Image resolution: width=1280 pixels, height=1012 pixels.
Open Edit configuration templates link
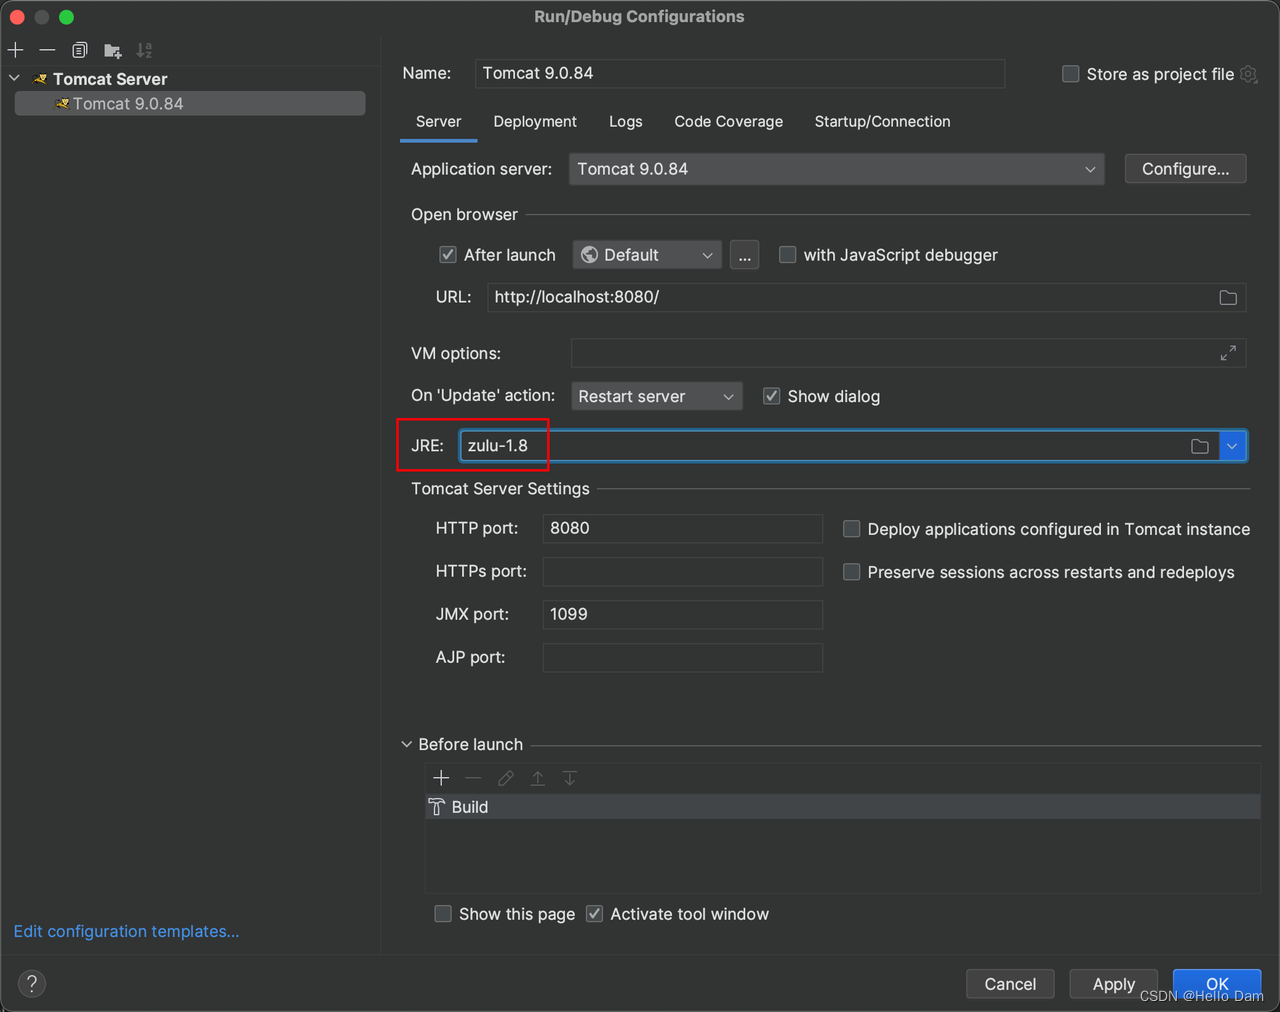(x=127, y=931)
